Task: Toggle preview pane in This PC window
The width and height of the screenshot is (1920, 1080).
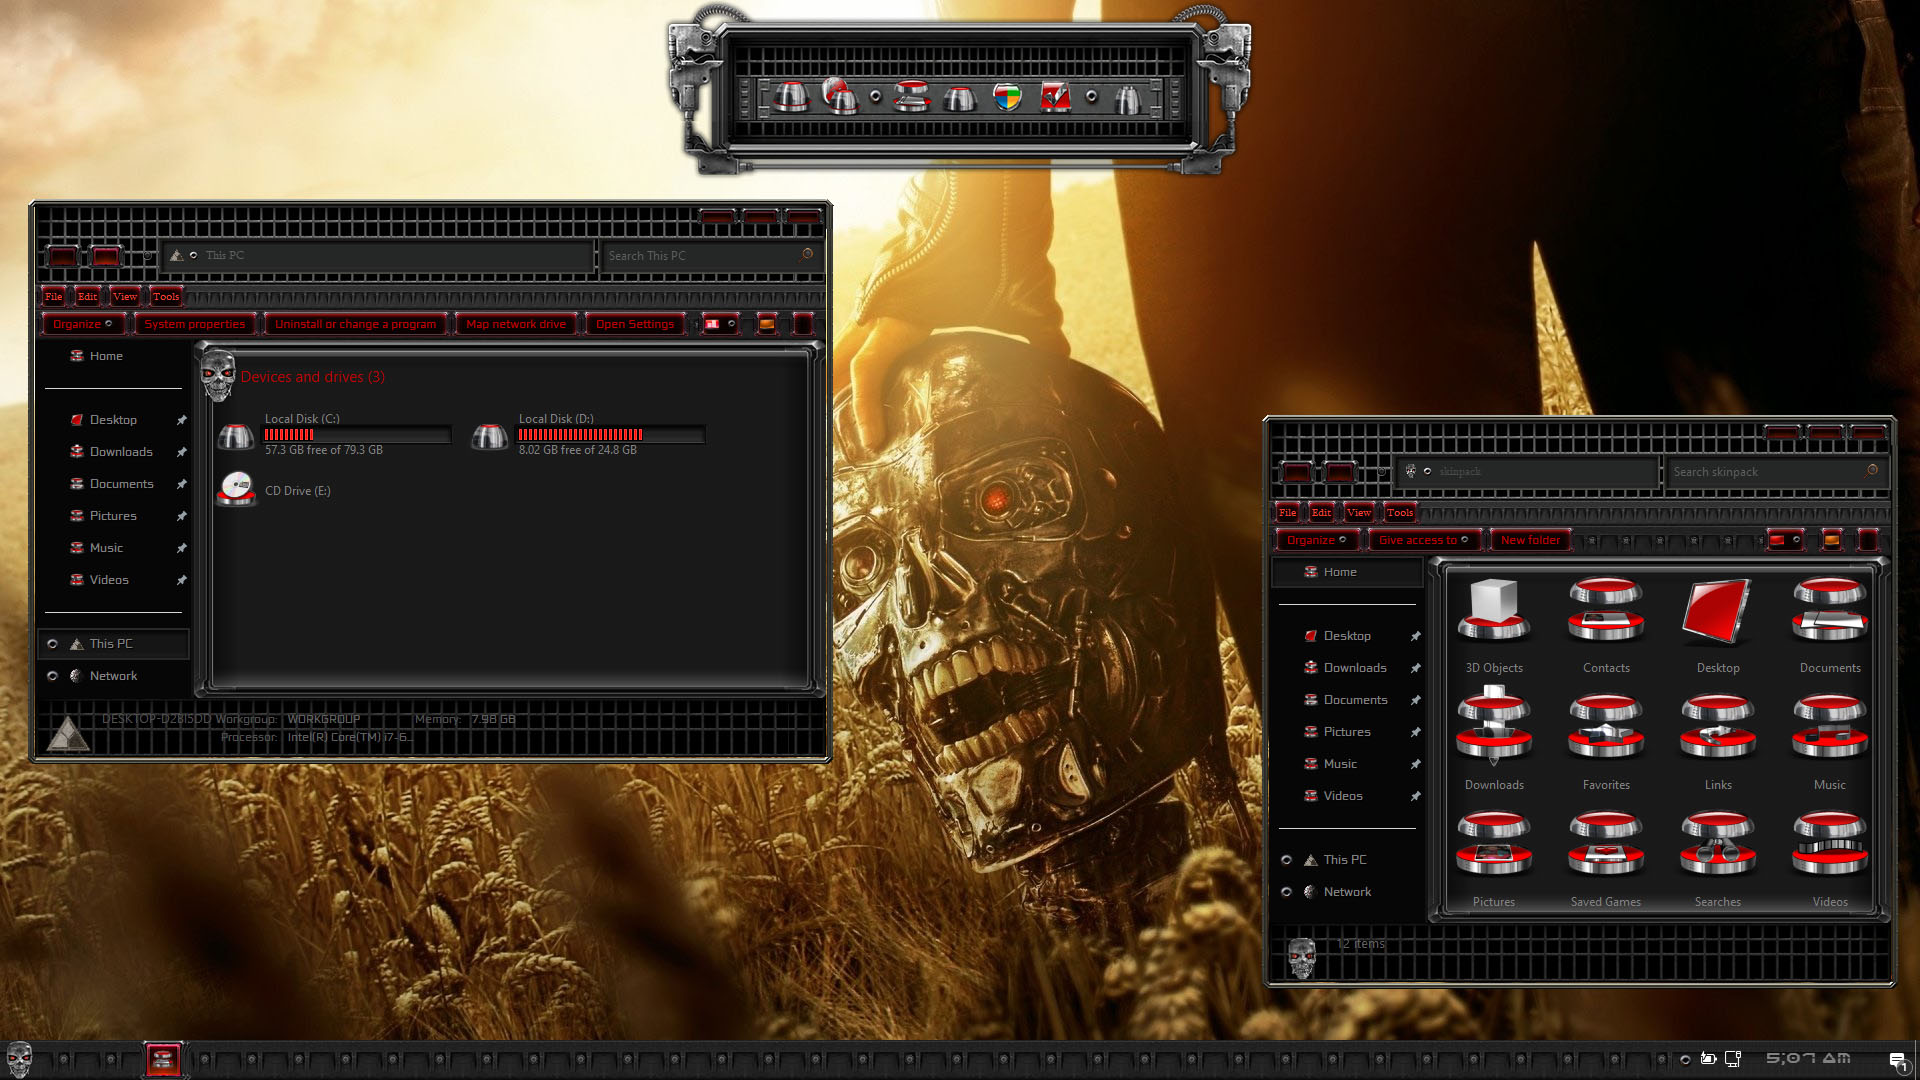Action: [767, 324]
